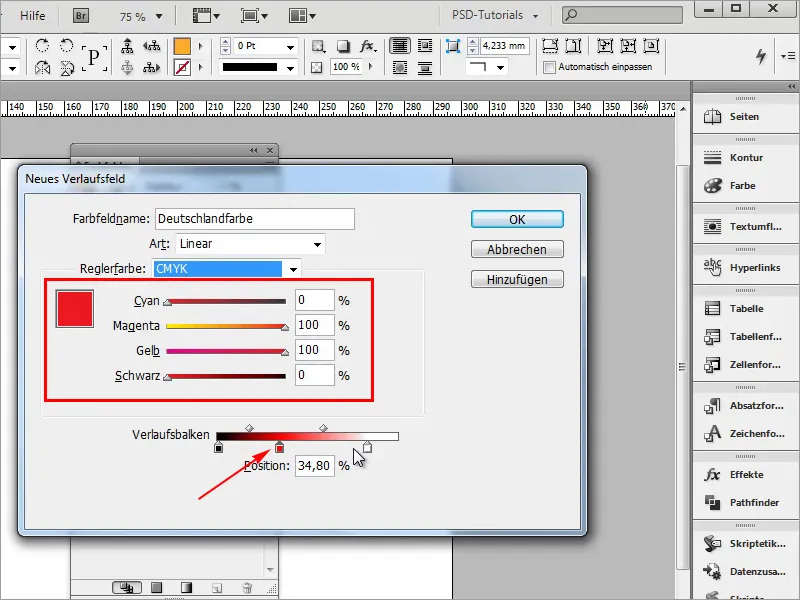This screenshot has height=600, width=800.
Task: Open the PSD-Tutorials workspace menu
Action: [488, 14]
